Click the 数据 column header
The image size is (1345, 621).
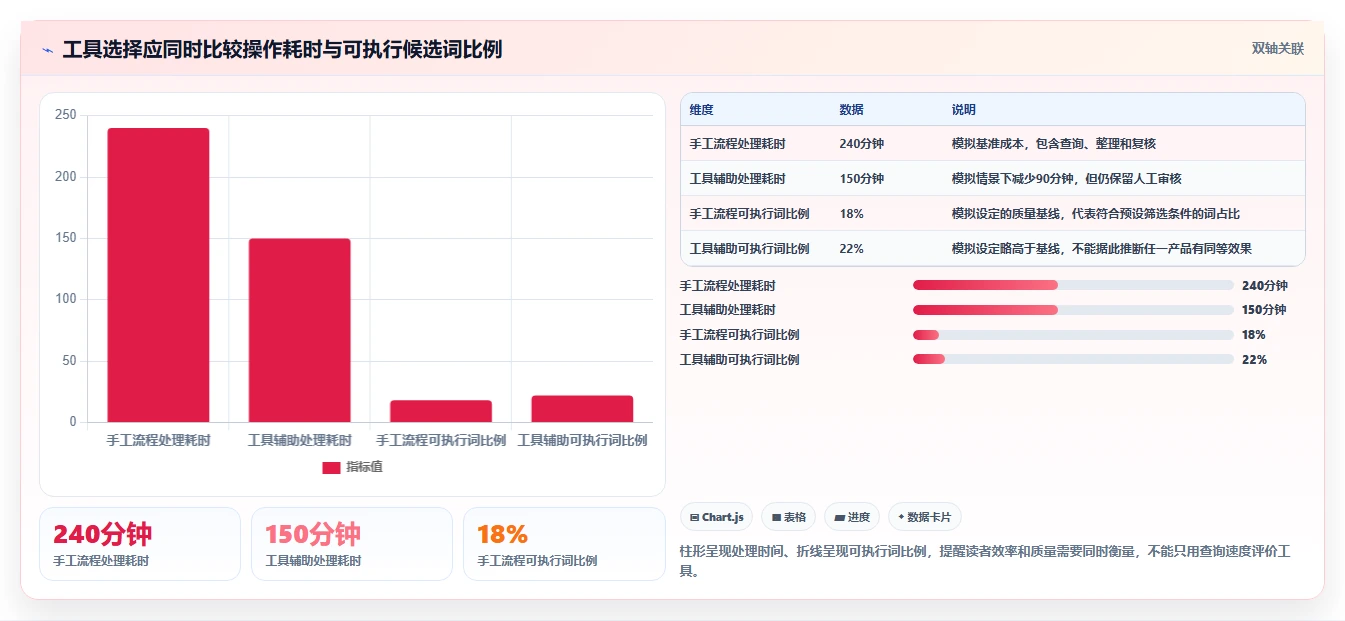coord(851,110)
